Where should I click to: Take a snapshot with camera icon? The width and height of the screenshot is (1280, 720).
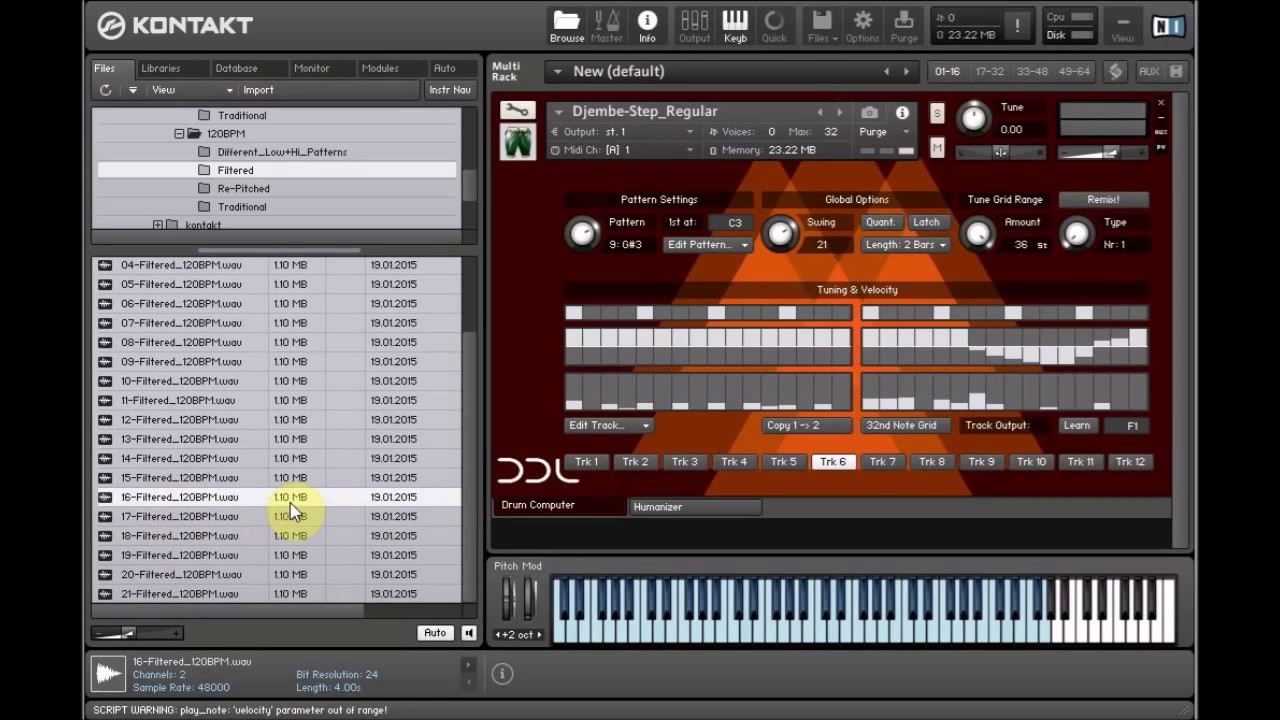(869, 113)
